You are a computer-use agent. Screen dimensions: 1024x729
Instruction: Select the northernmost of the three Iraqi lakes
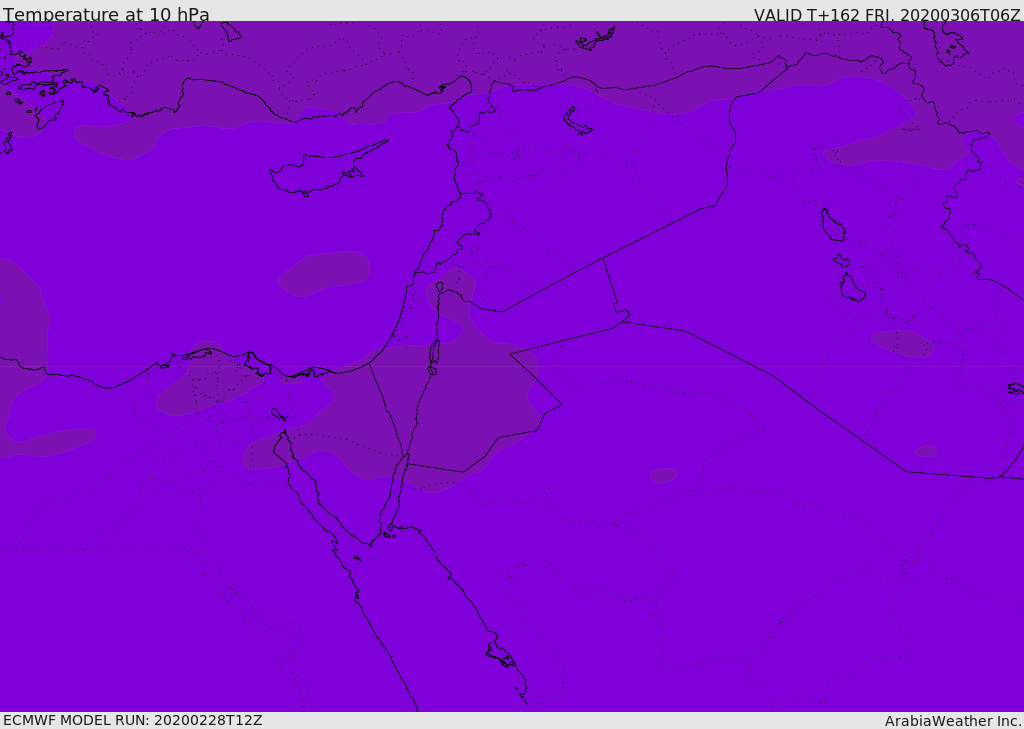pos(832,225)
